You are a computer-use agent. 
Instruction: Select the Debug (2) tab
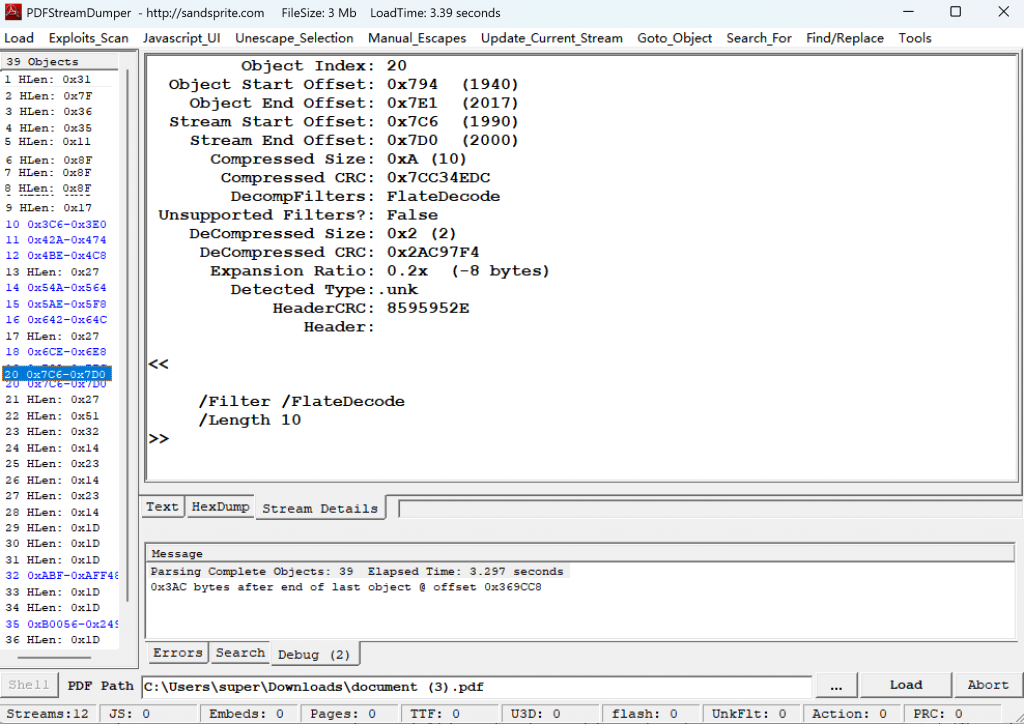pyautogui.click(x=314, y=654)
